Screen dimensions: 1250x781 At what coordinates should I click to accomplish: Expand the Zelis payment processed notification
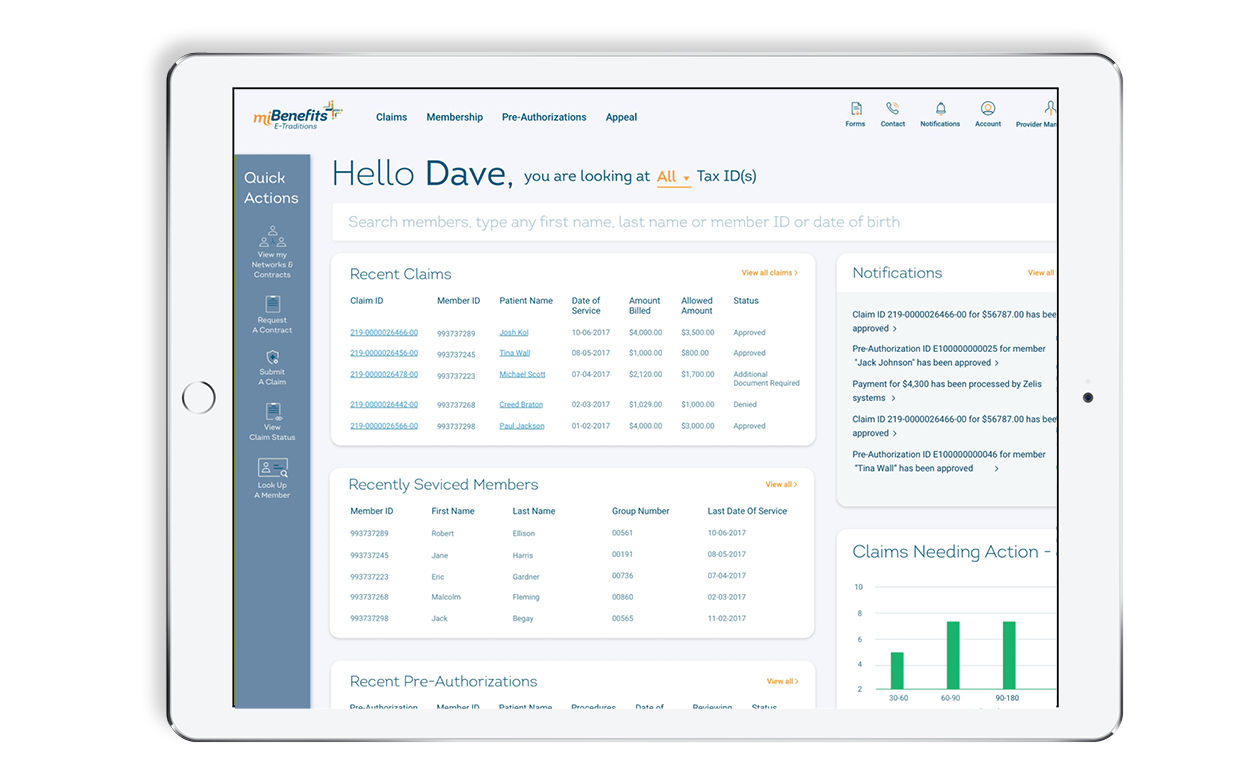pyautogui.click(x=893, y=398)
